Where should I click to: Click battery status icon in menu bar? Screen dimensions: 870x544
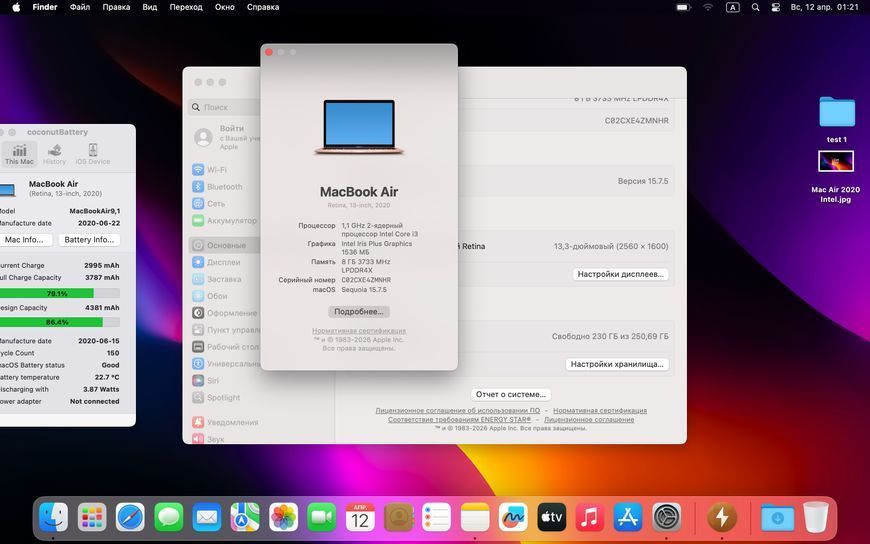click(x=684, y=7)
